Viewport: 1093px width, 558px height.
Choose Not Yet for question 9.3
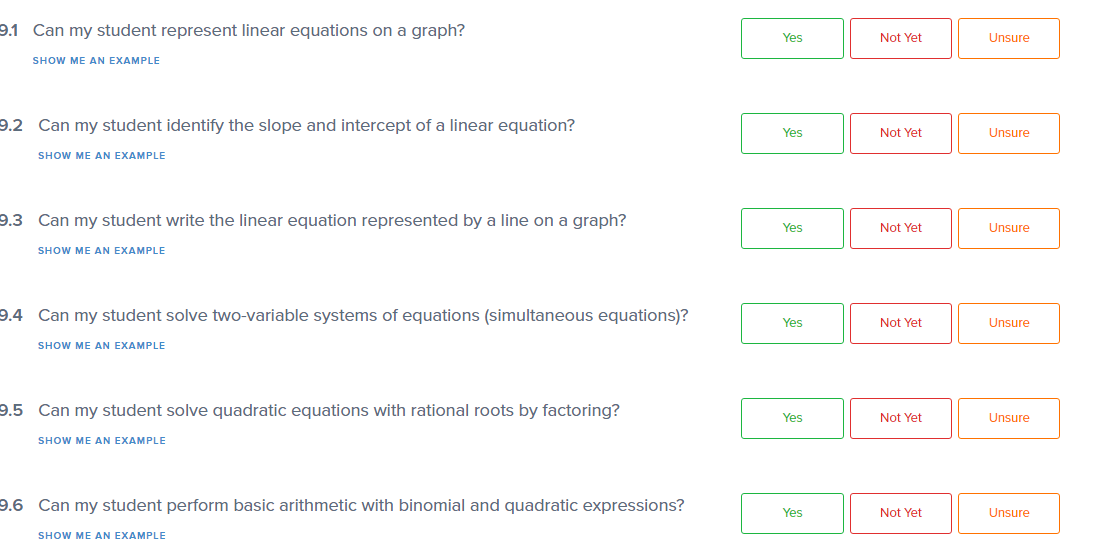click(900, 228)
